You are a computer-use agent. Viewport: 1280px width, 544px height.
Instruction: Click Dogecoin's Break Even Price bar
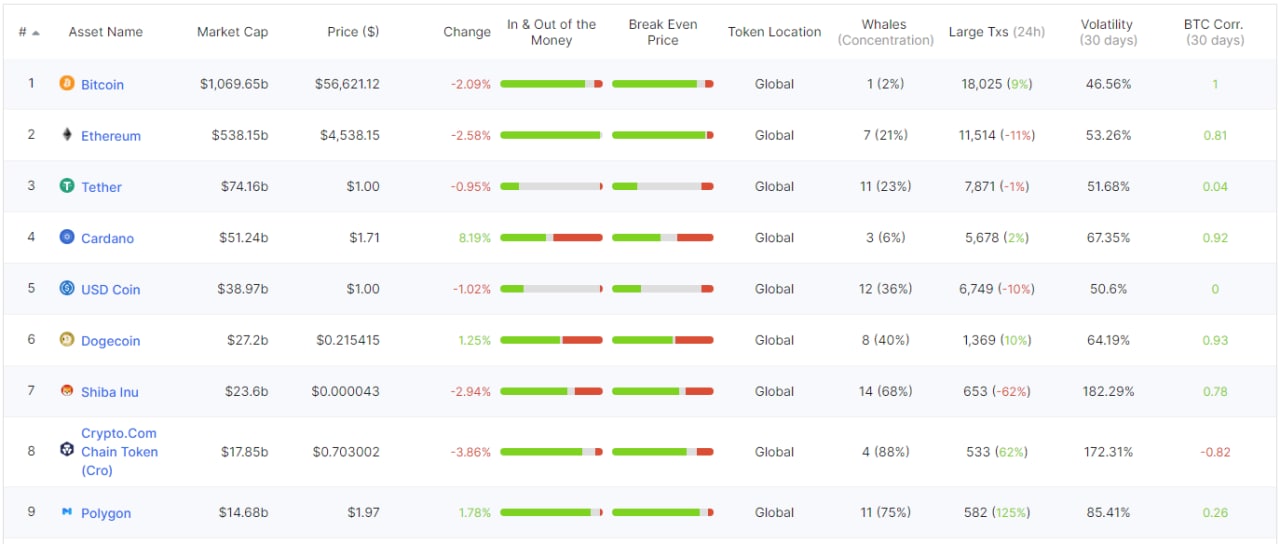point(662,340)
